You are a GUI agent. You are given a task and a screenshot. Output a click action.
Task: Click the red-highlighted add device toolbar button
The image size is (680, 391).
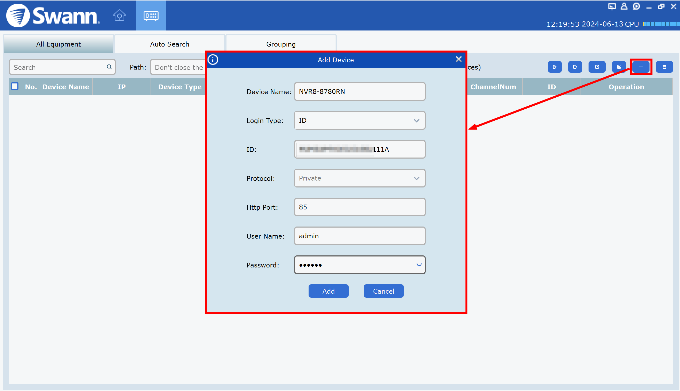click(x=641, y=67)
